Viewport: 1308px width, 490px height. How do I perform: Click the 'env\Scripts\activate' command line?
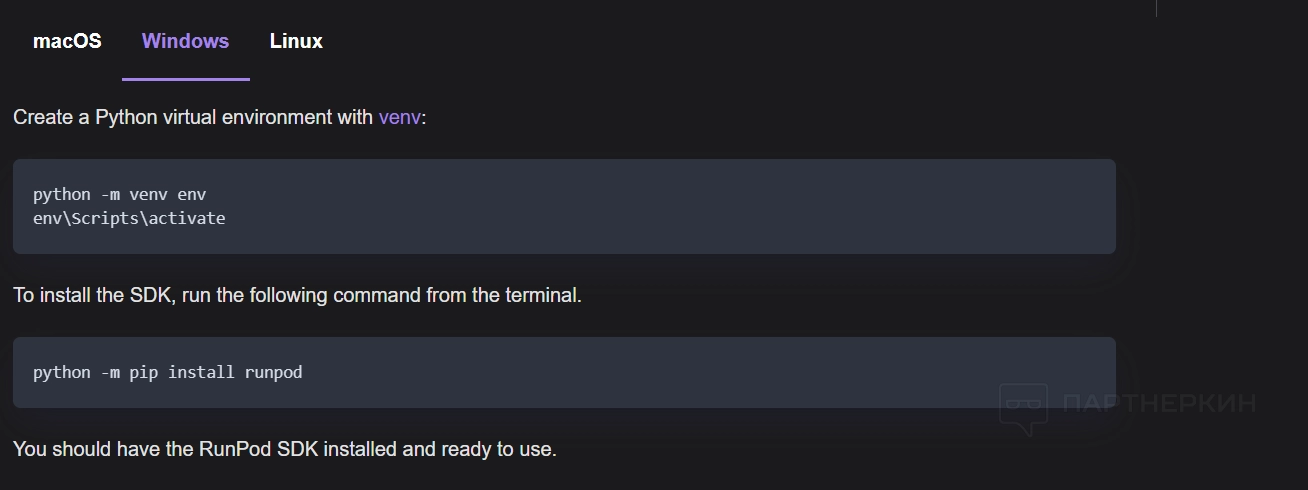click(x=129, y=218)
